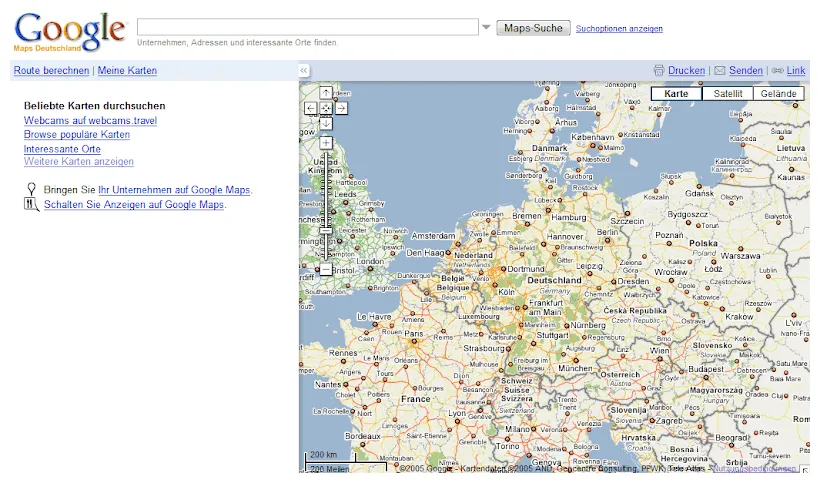Image resolution: width=820 pixels, height=483 pixels.
Task: Click Hamburg on the map
Action: pos(569,217)
